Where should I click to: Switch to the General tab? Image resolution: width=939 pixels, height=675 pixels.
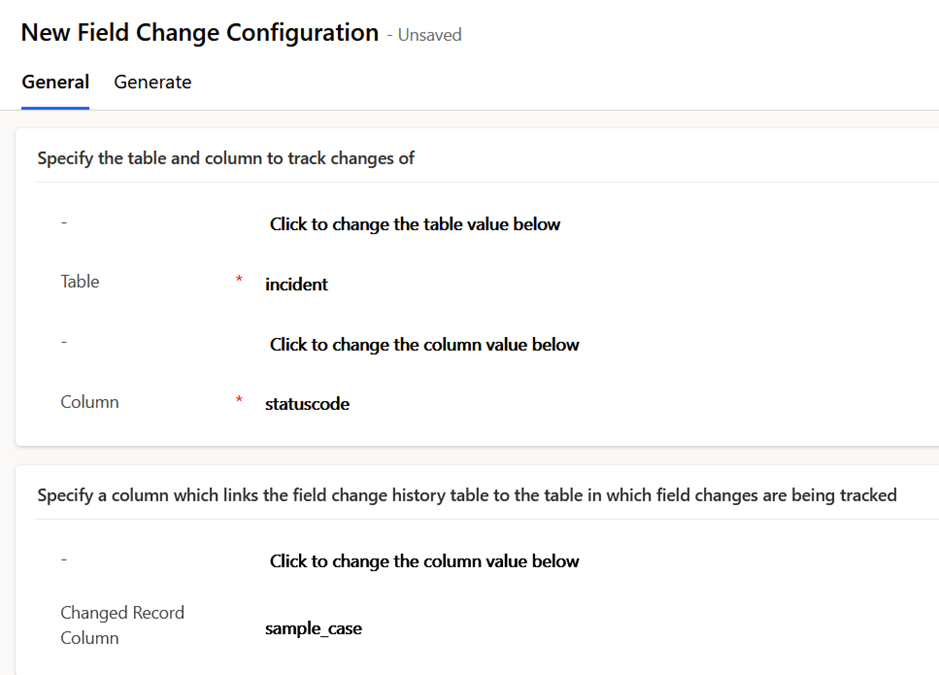pyautogui.click(x=55, y=82)
